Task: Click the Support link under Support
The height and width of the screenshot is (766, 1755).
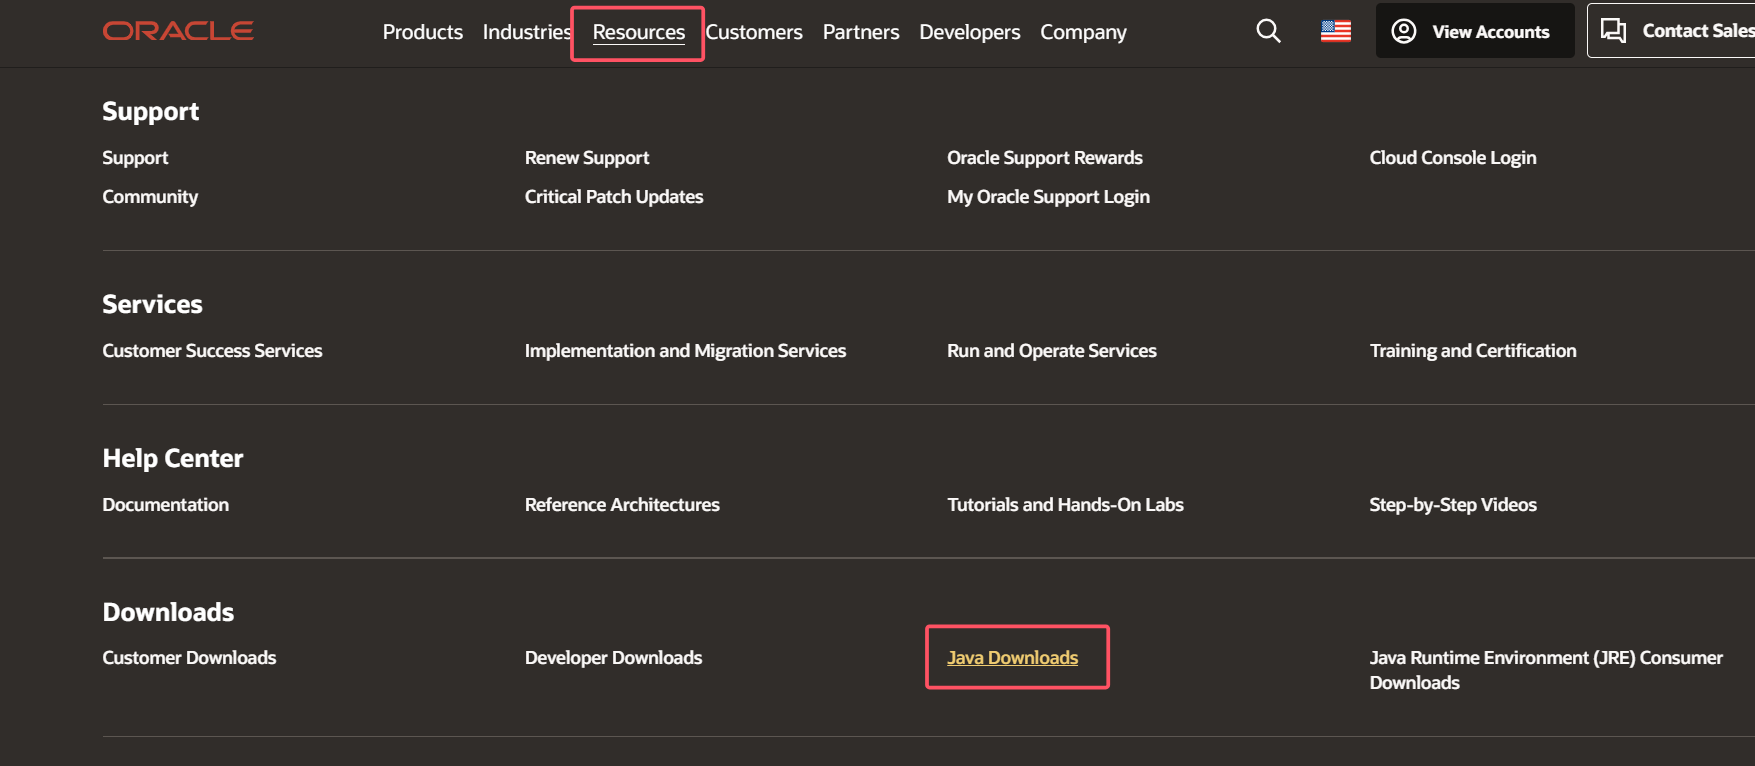Action: (x=135, y=158)
